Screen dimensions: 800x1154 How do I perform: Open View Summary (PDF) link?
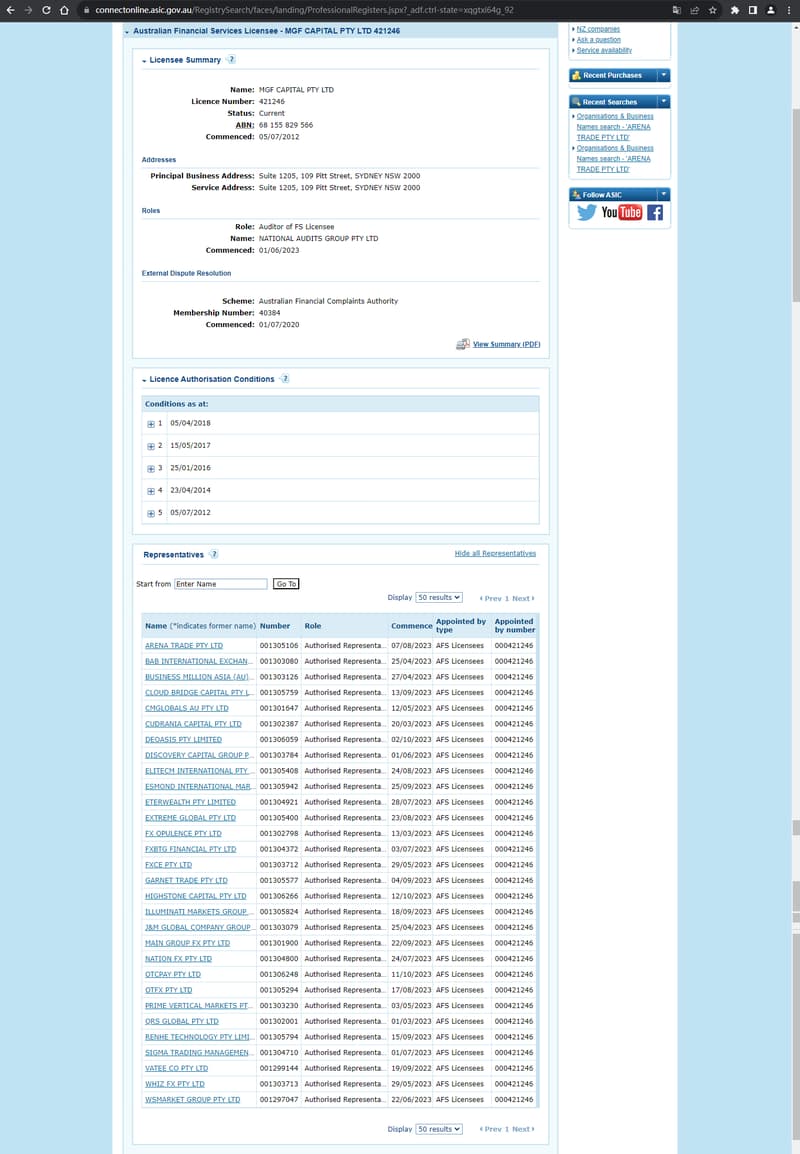(506, 344)
